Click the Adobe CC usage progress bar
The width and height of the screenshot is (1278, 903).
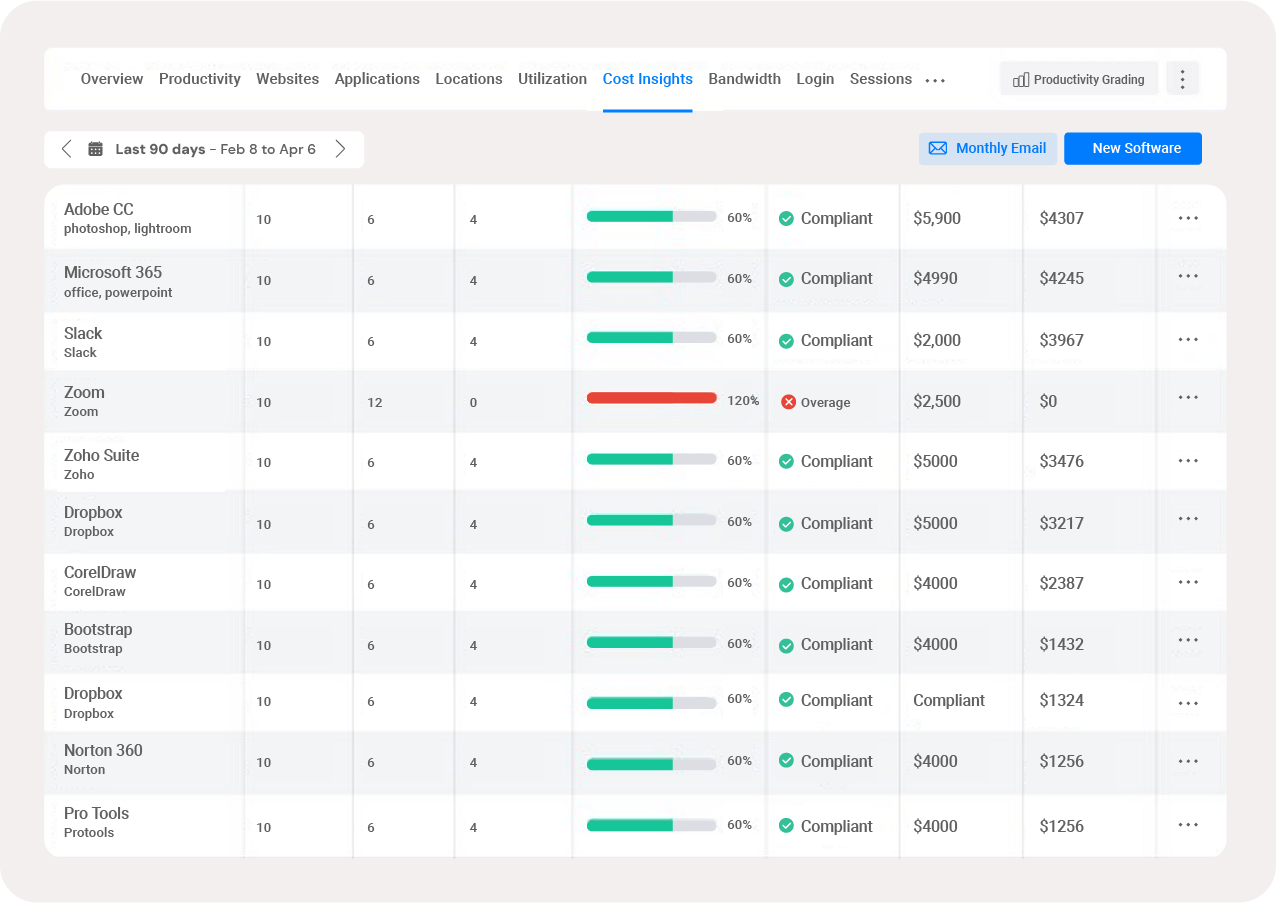click(x=652, y=216)
